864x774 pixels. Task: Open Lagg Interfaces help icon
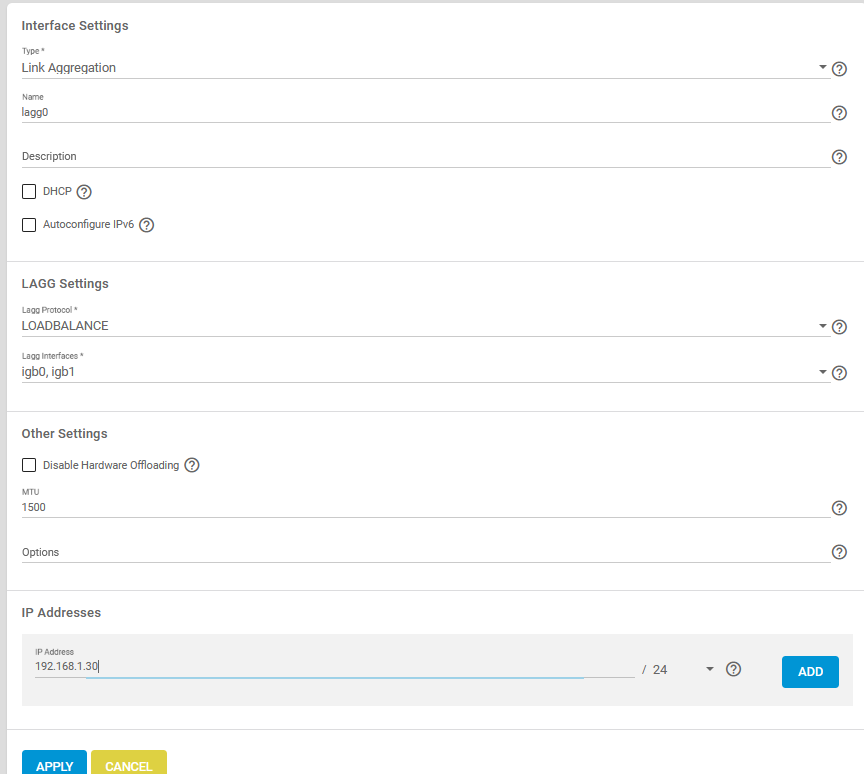coord(839,373)
